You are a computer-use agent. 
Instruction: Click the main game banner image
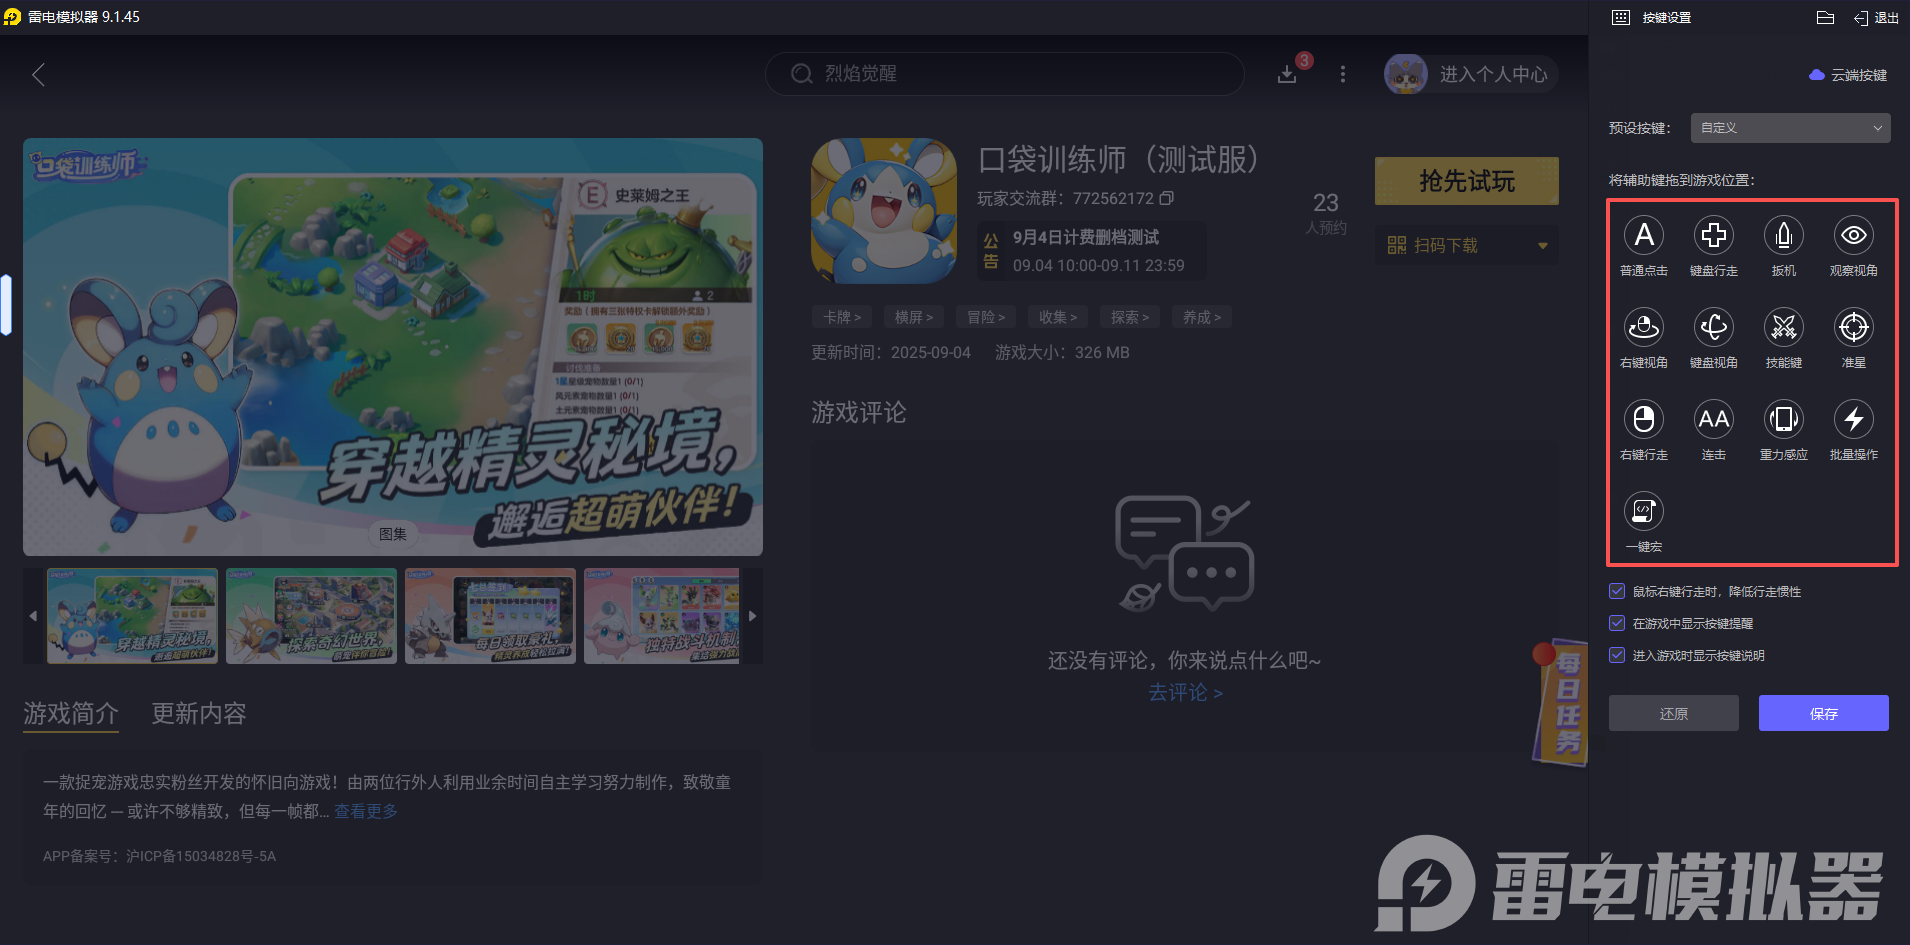click(x=393, y=347)
